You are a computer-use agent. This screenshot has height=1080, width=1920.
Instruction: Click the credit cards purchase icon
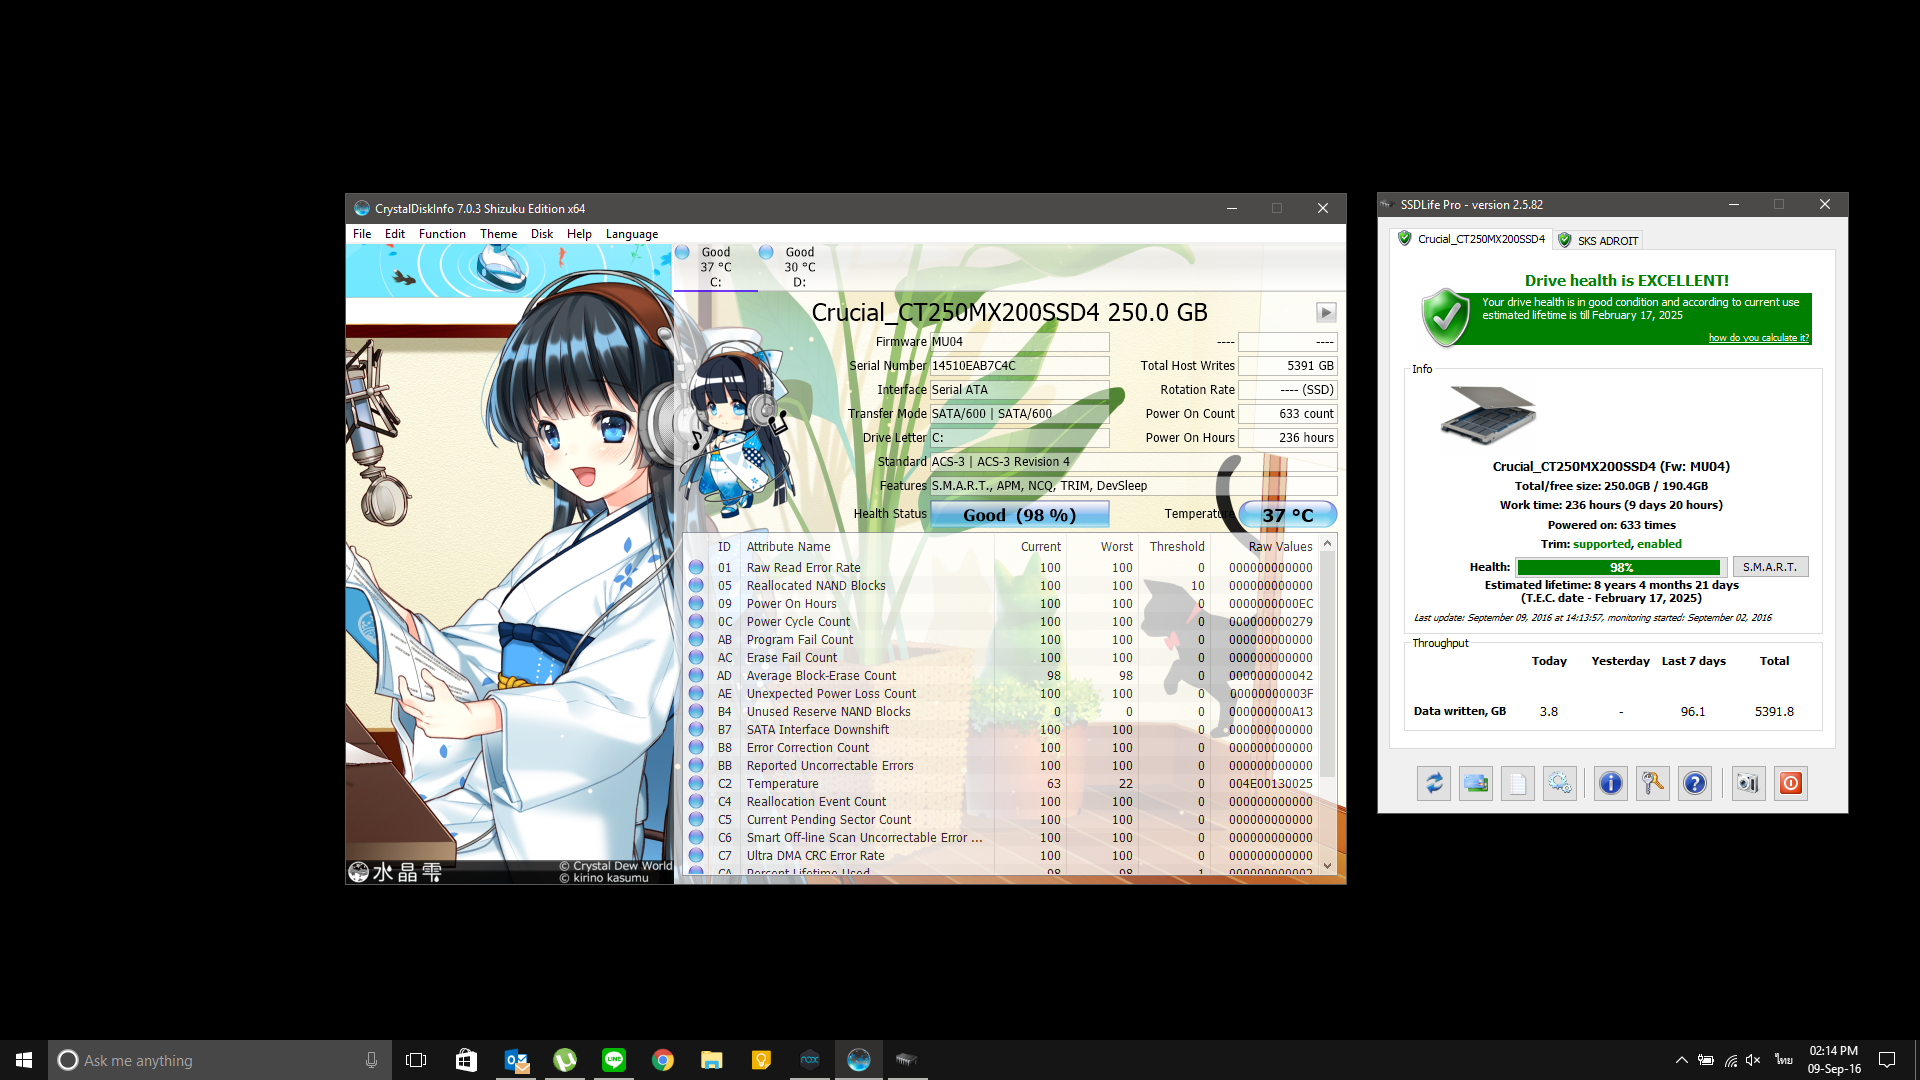[x=1476, y=783]
